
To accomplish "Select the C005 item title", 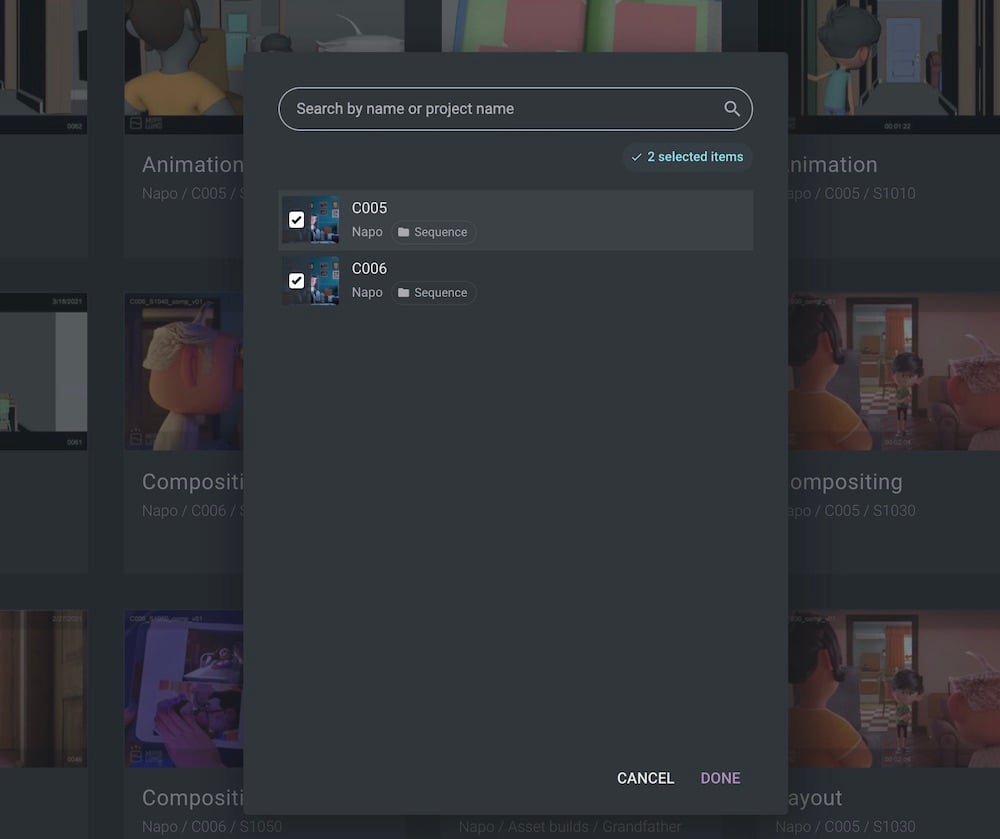I will point(369,208).
